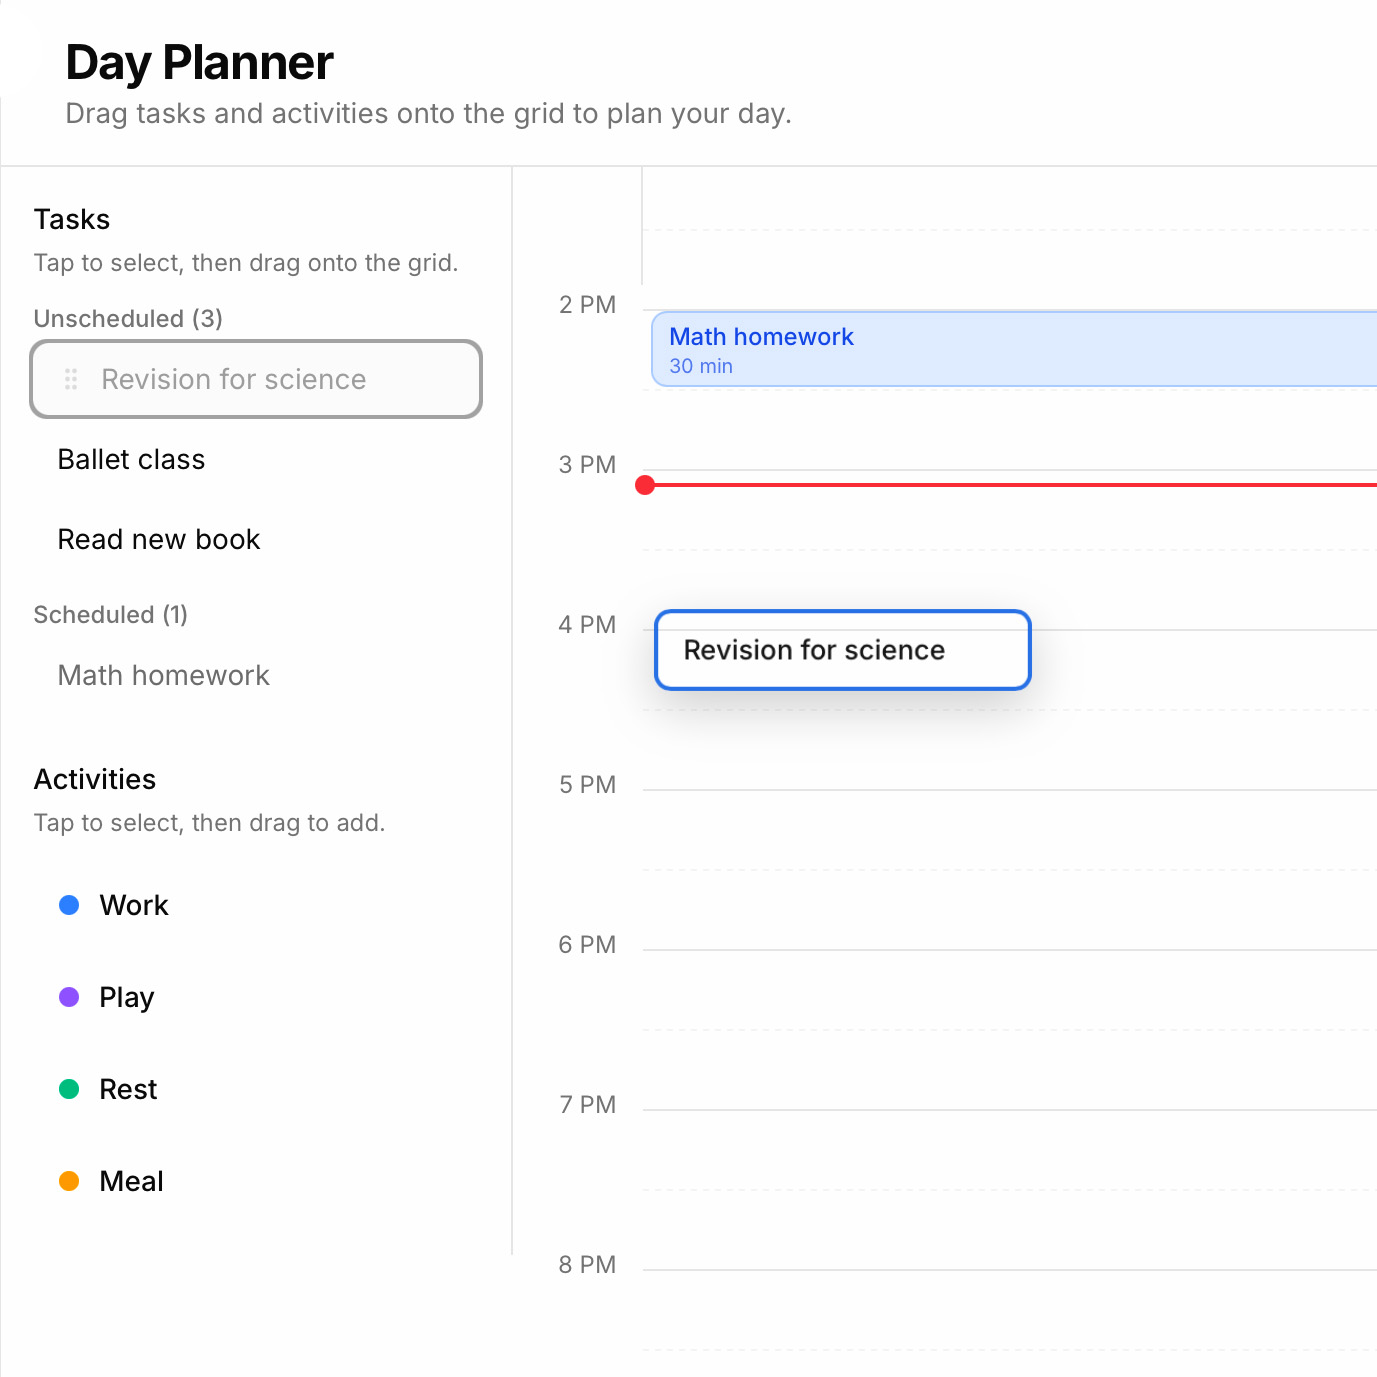This screenshot has height=1377, width=1377.
Task: Select the Revision for science grid placeholder
Action: click(841, 650)
